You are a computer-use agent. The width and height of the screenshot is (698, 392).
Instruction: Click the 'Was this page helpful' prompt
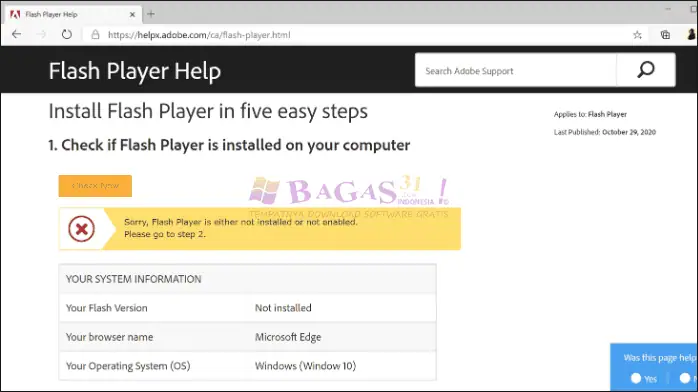(x=660, y=358)
